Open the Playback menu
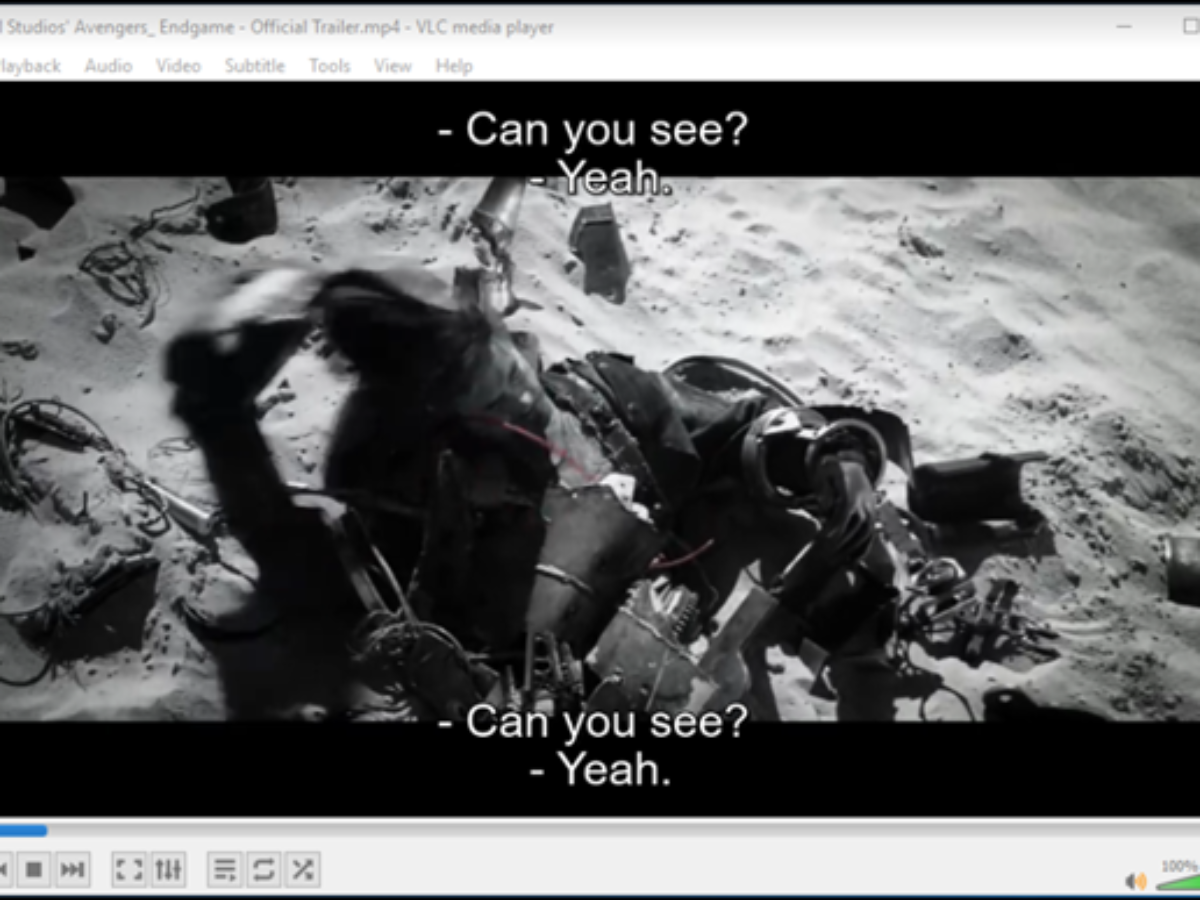The image size is (1200, 900). pos(28,66)
